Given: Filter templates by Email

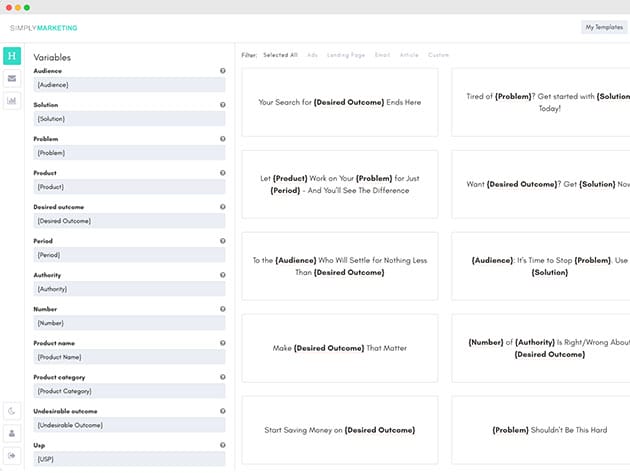Looking at the screenshot, I should 382,55.
